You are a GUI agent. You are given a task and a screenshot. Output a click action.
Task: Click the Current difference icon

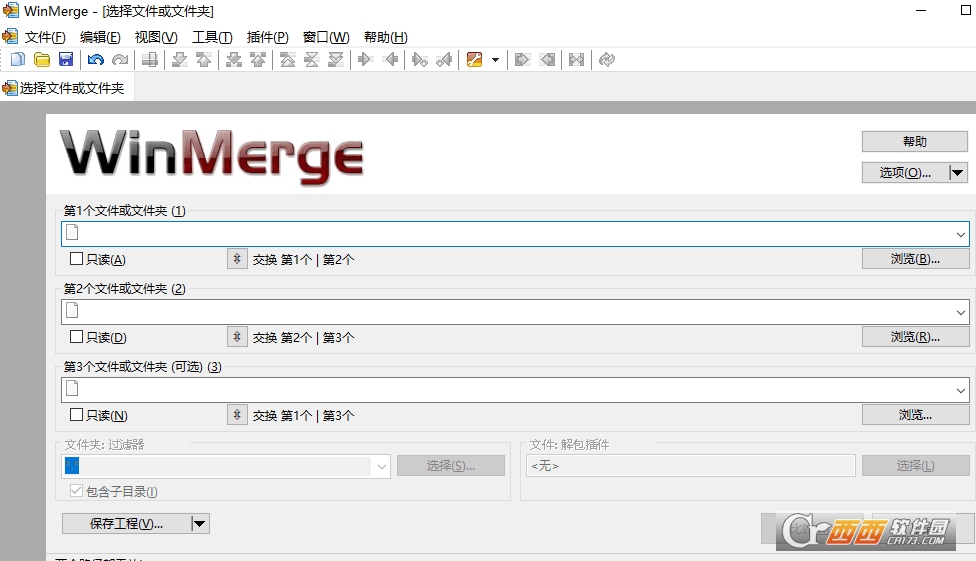point(311,60)
